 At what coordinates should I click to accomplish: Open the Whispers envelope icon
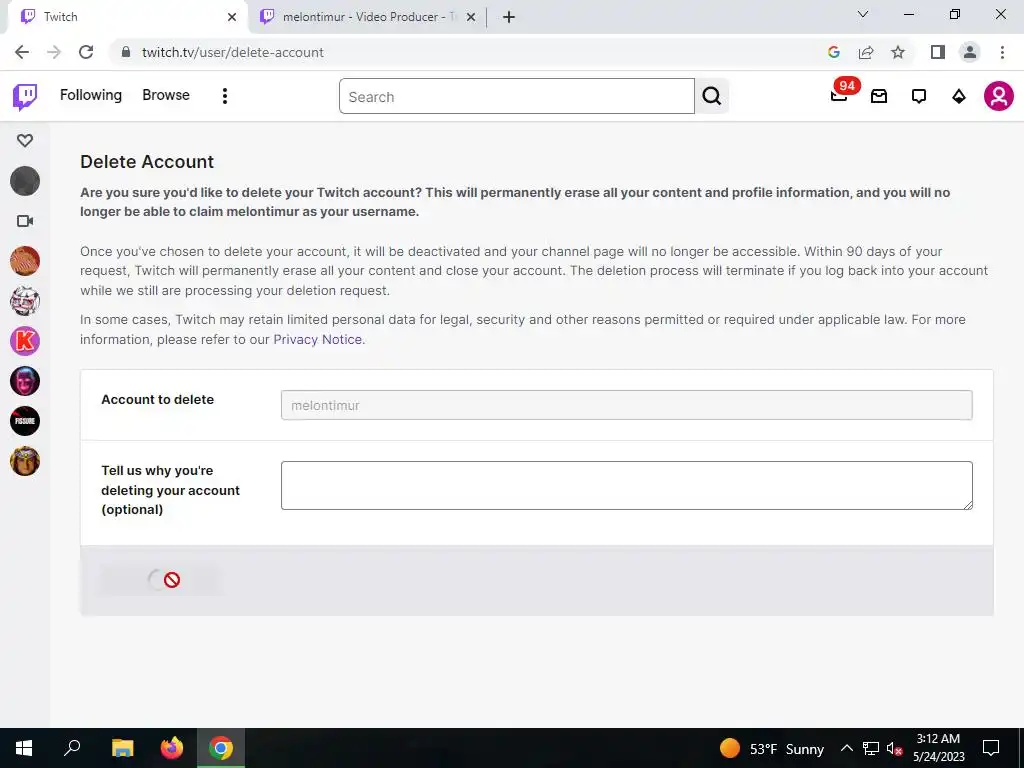(x=879, y=97)
